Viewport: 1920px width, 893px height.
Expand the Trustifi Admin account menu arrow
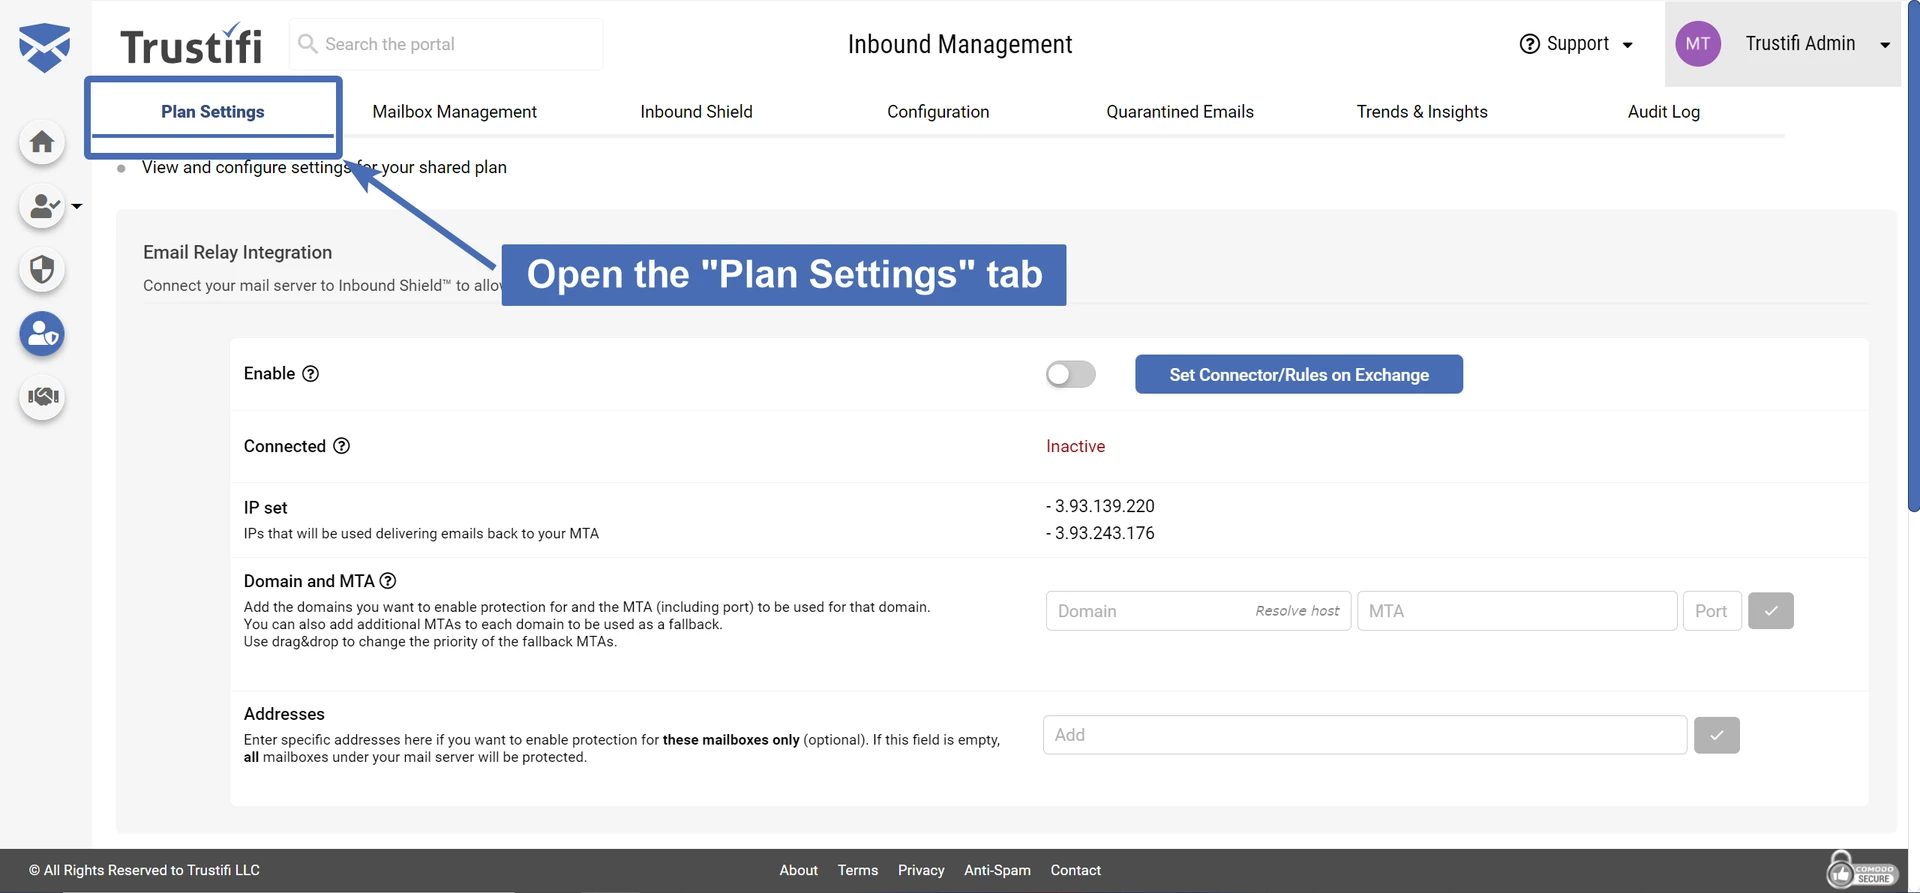tap(1885, 45)
